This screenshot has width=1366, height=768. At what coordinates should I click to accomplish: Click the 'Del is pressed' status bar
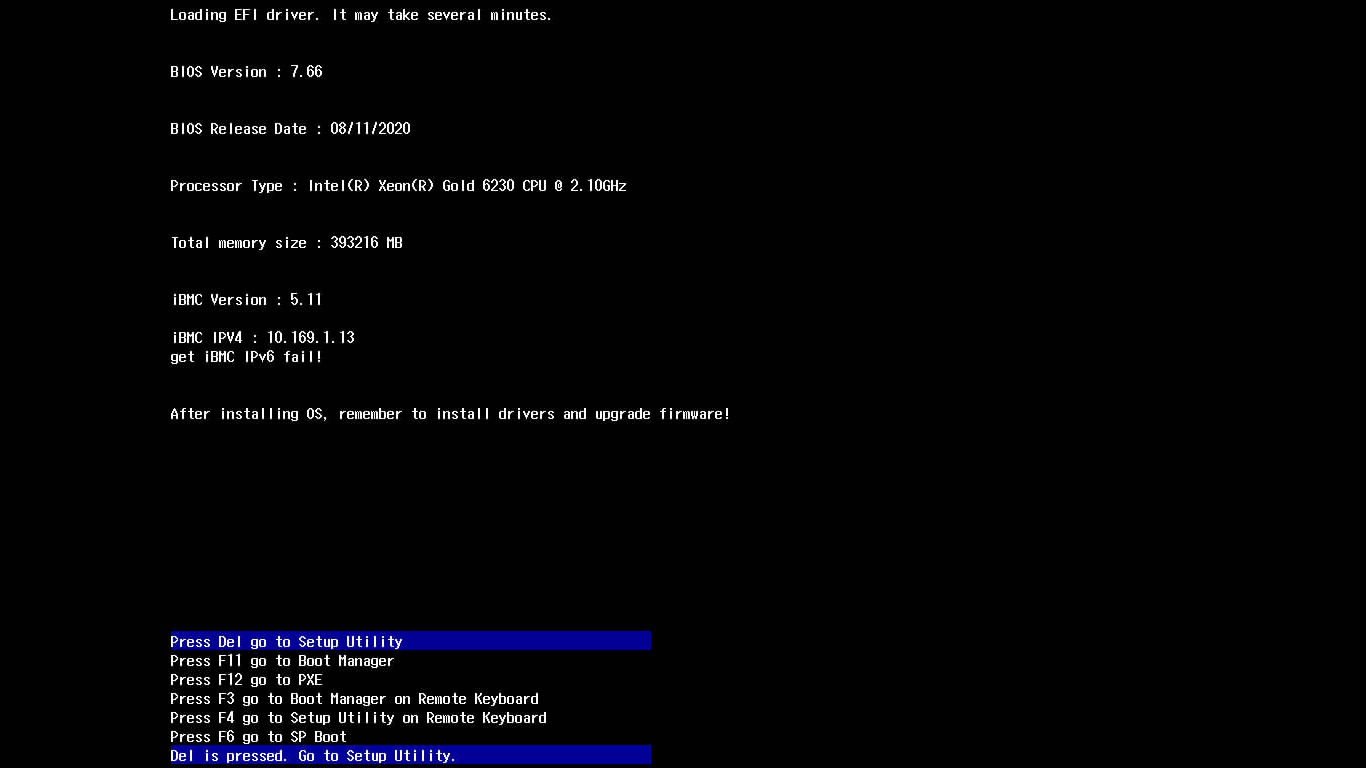[x=313, y=756]
